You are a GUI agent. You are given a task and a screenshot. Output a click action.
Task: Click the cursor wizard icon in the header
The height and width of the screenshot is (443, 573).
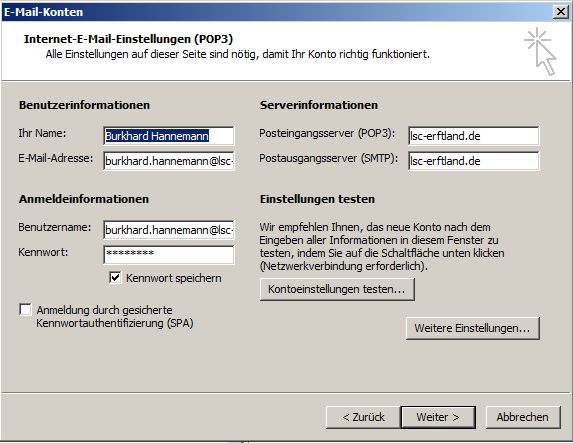click(x=540, y=52)
